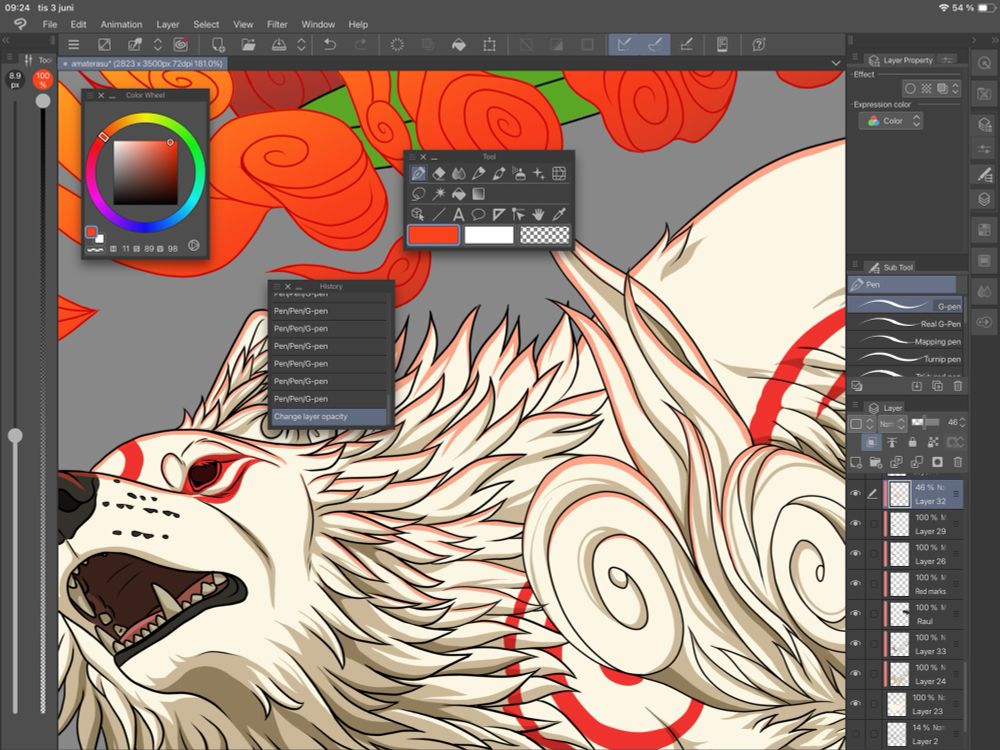Toggle Lock Layer padlock icon

(912, 442)
